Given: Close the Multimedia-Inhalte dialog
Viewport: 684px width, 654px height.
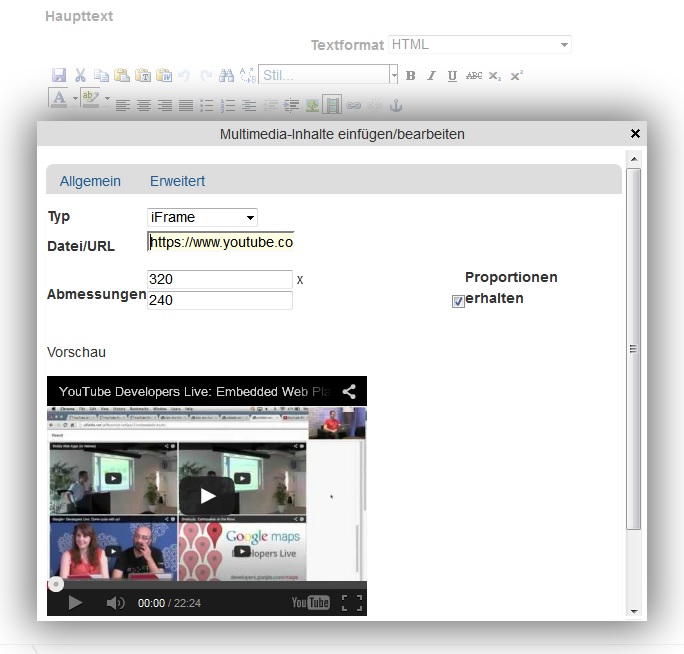Looking at the screenshot, I should [x=635, y=134].
